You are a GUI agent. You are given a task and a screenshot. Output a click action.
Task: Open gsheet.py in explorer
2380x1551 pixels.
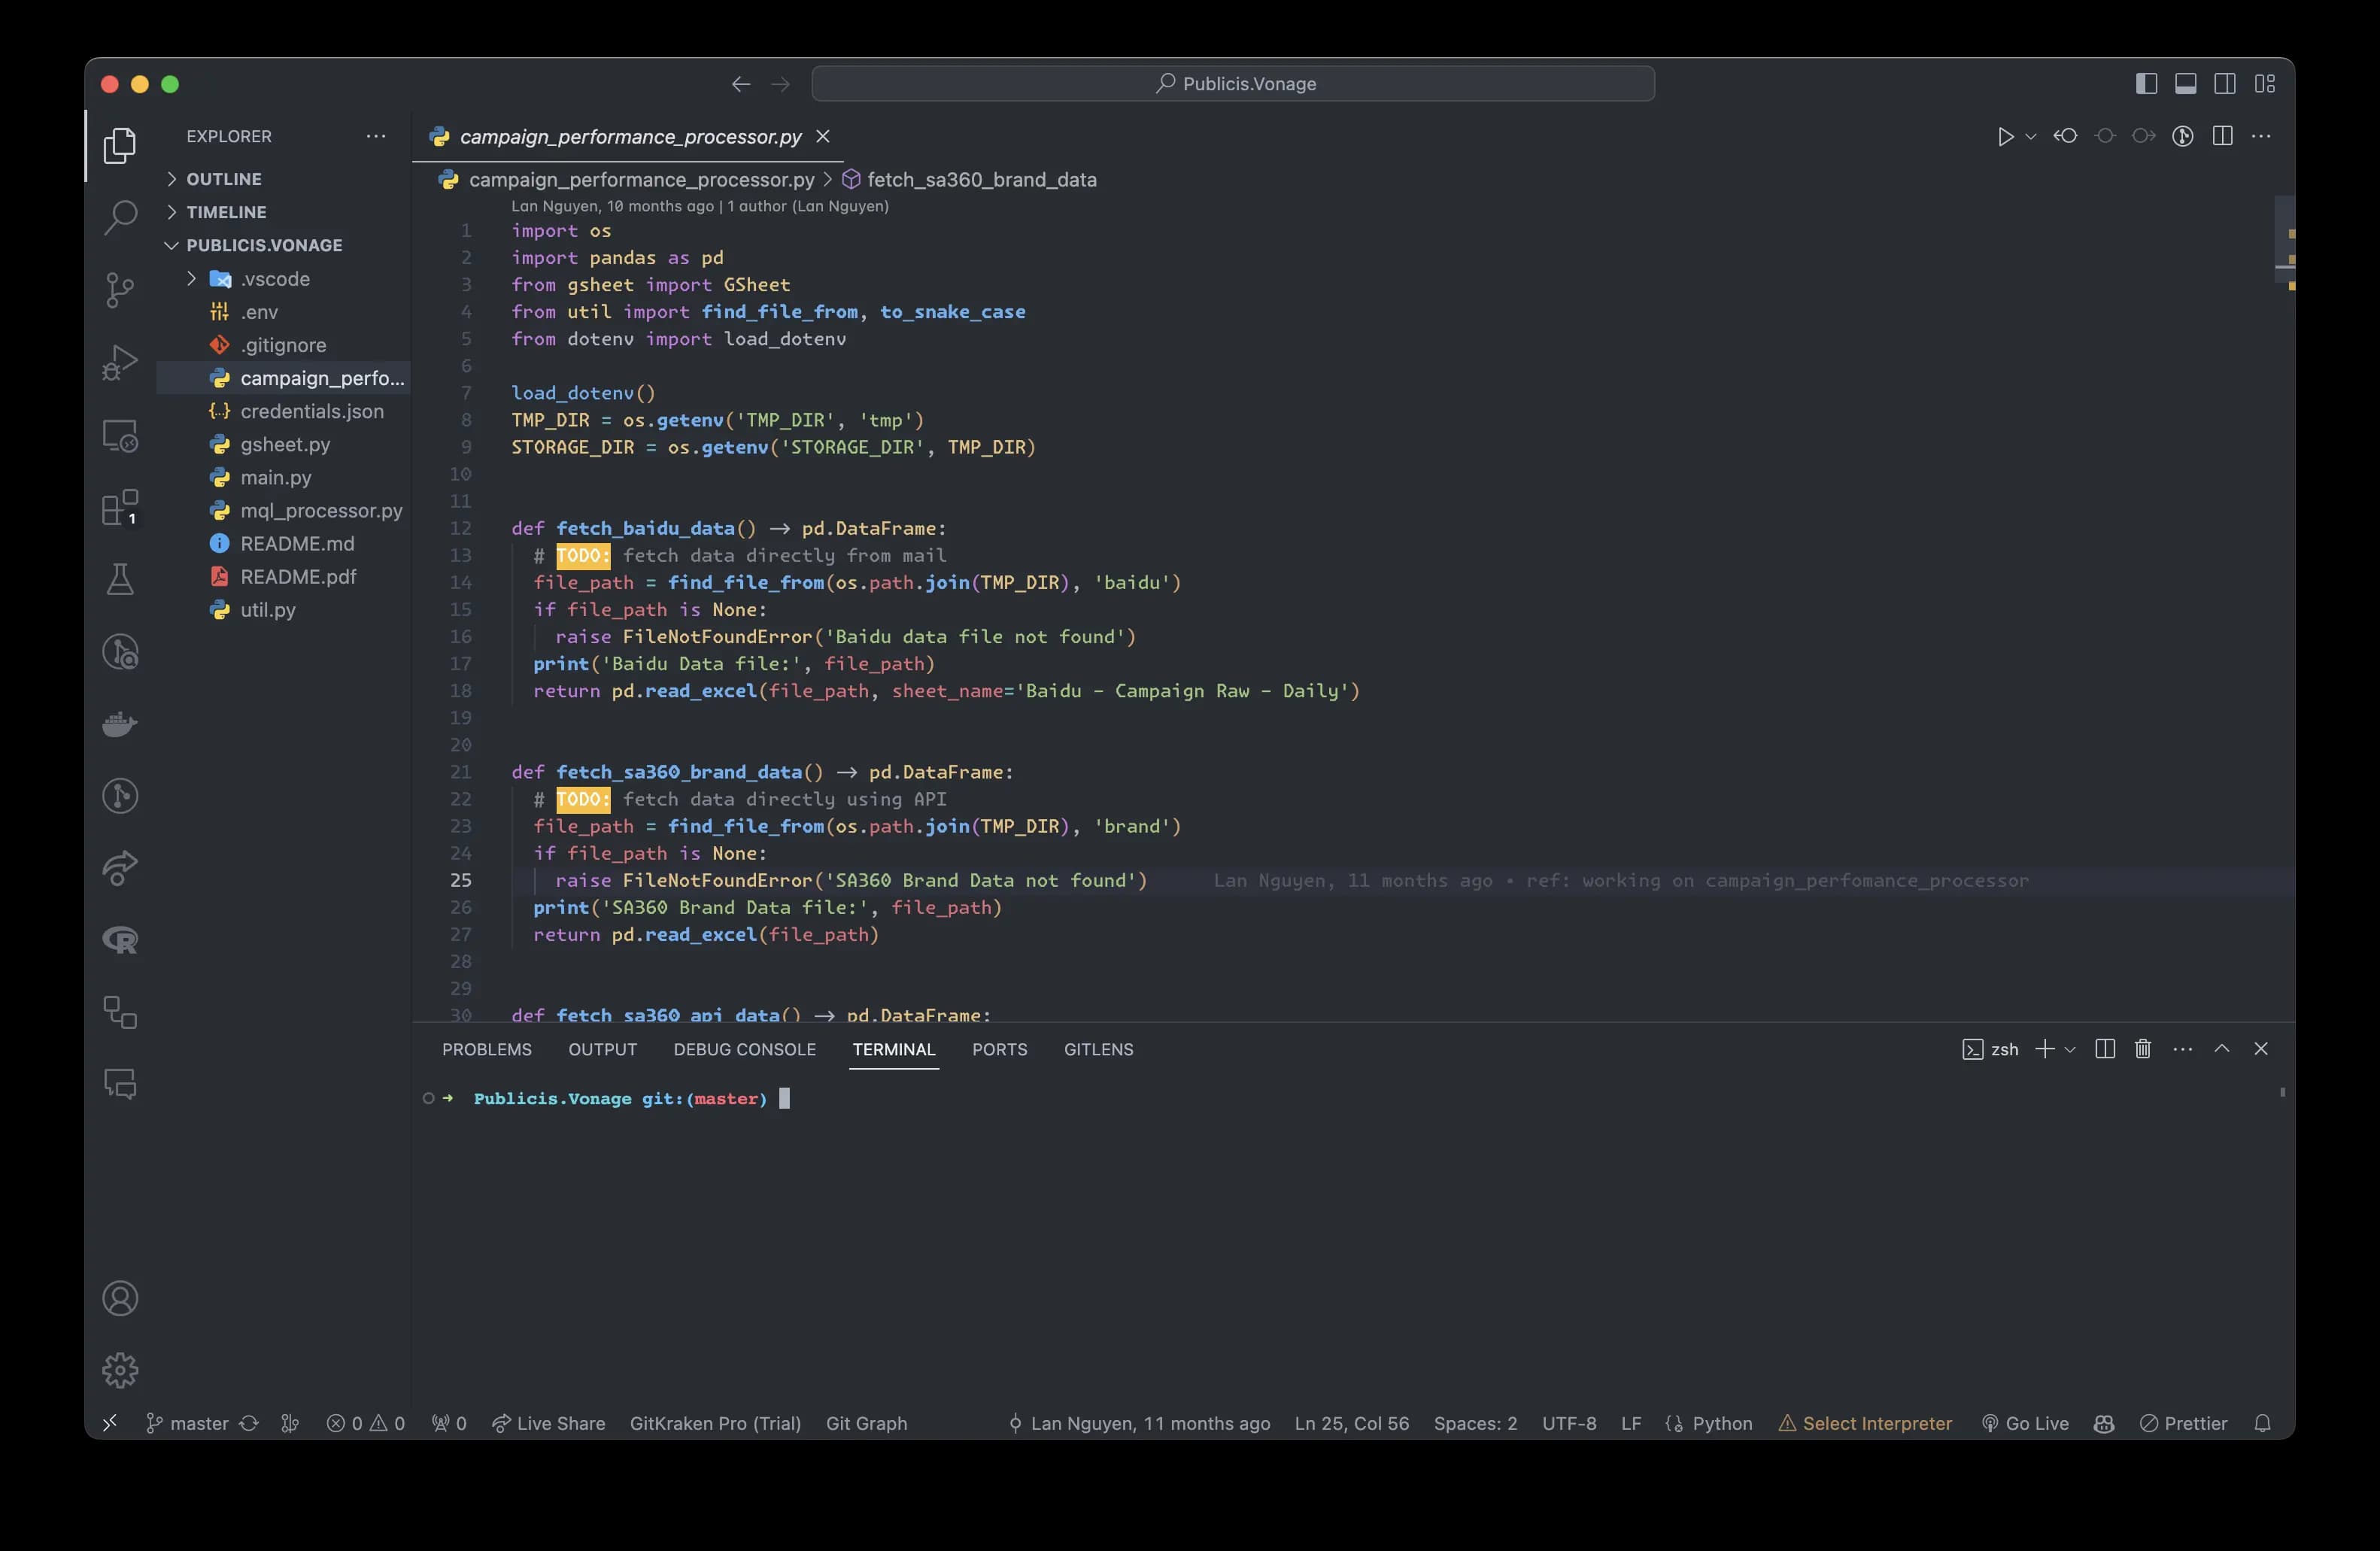(285, 444)
